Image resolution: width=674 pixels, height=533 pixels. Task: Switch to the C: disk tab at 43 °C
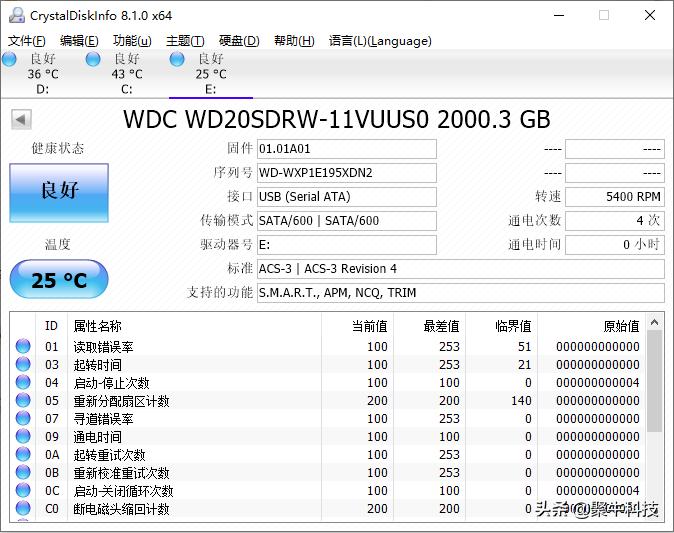(x=127, y=74)
